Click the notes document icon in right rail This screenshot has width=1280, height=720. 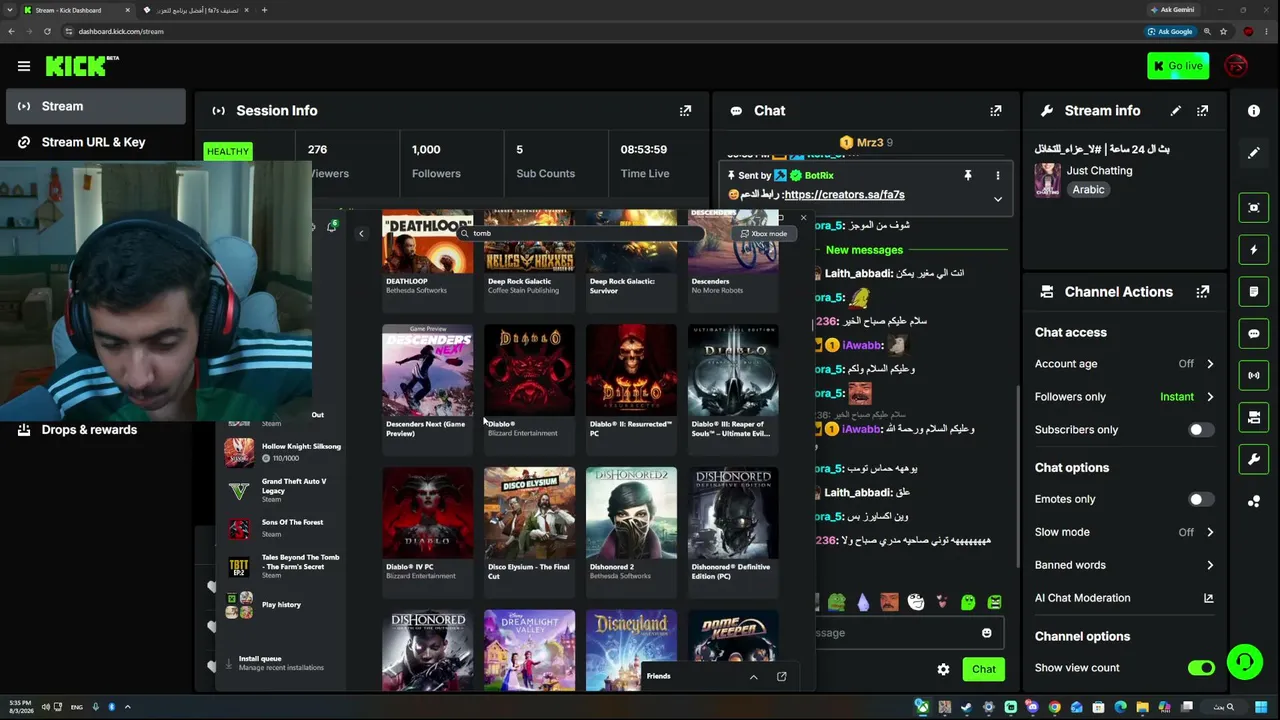1254,292
